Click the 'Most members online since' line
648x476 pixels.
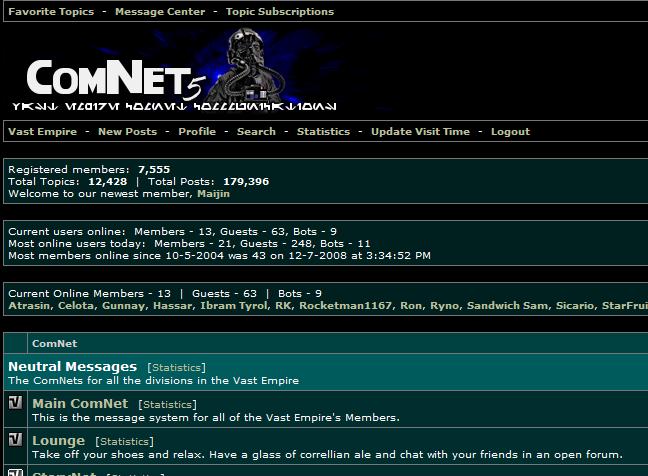pyautogui.click(x=219, y=255)
